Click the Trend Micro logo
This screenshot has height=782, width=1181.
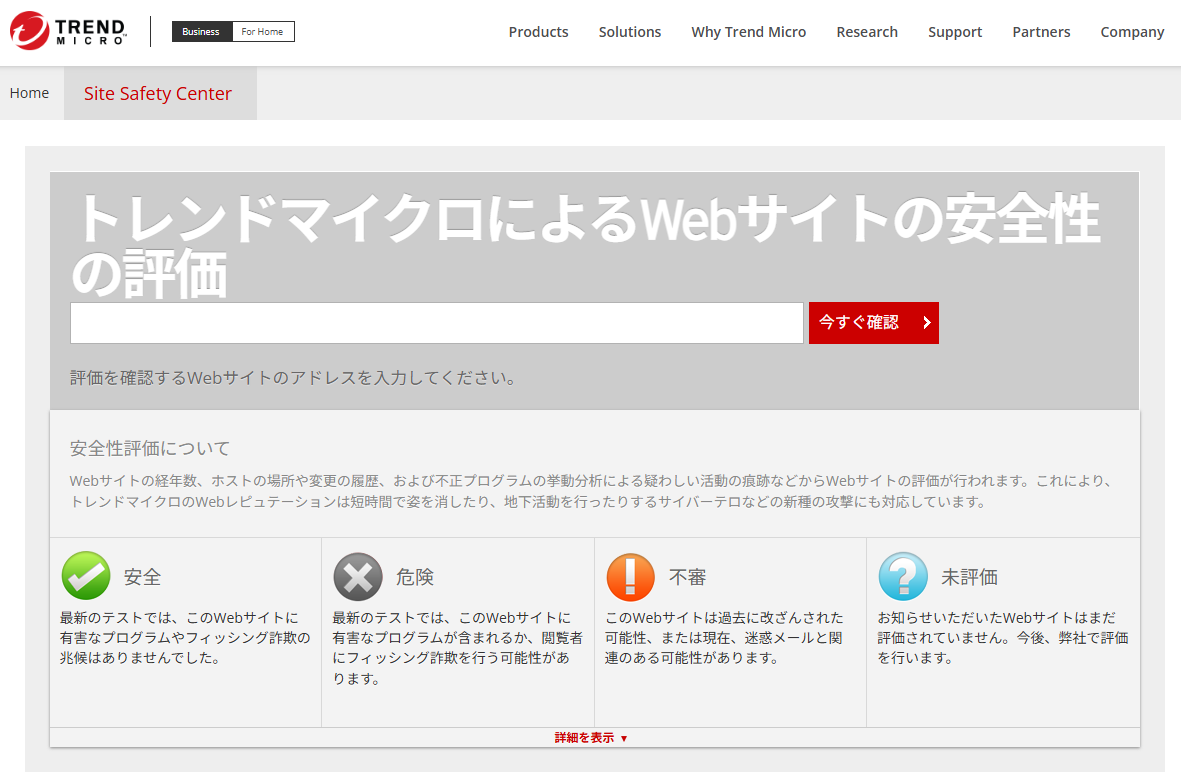pos(69,31)
